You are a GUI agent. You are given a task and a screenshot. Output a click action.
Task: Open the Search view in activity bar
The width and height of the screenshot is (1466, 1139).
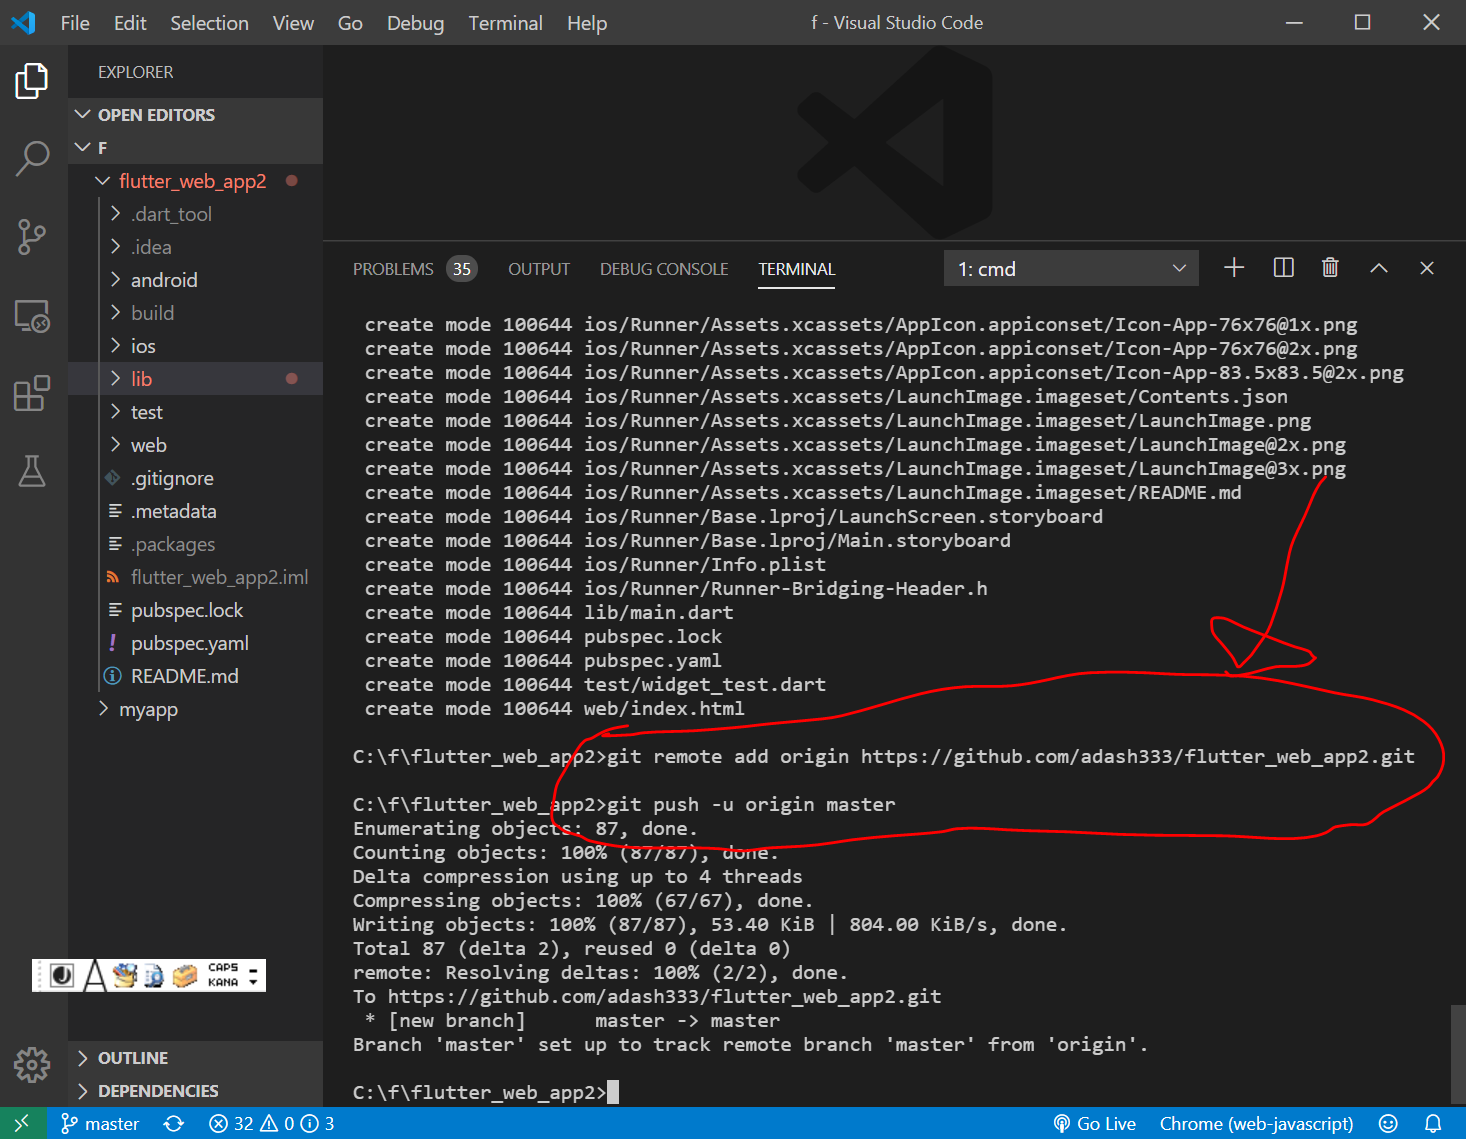[32, 158]
